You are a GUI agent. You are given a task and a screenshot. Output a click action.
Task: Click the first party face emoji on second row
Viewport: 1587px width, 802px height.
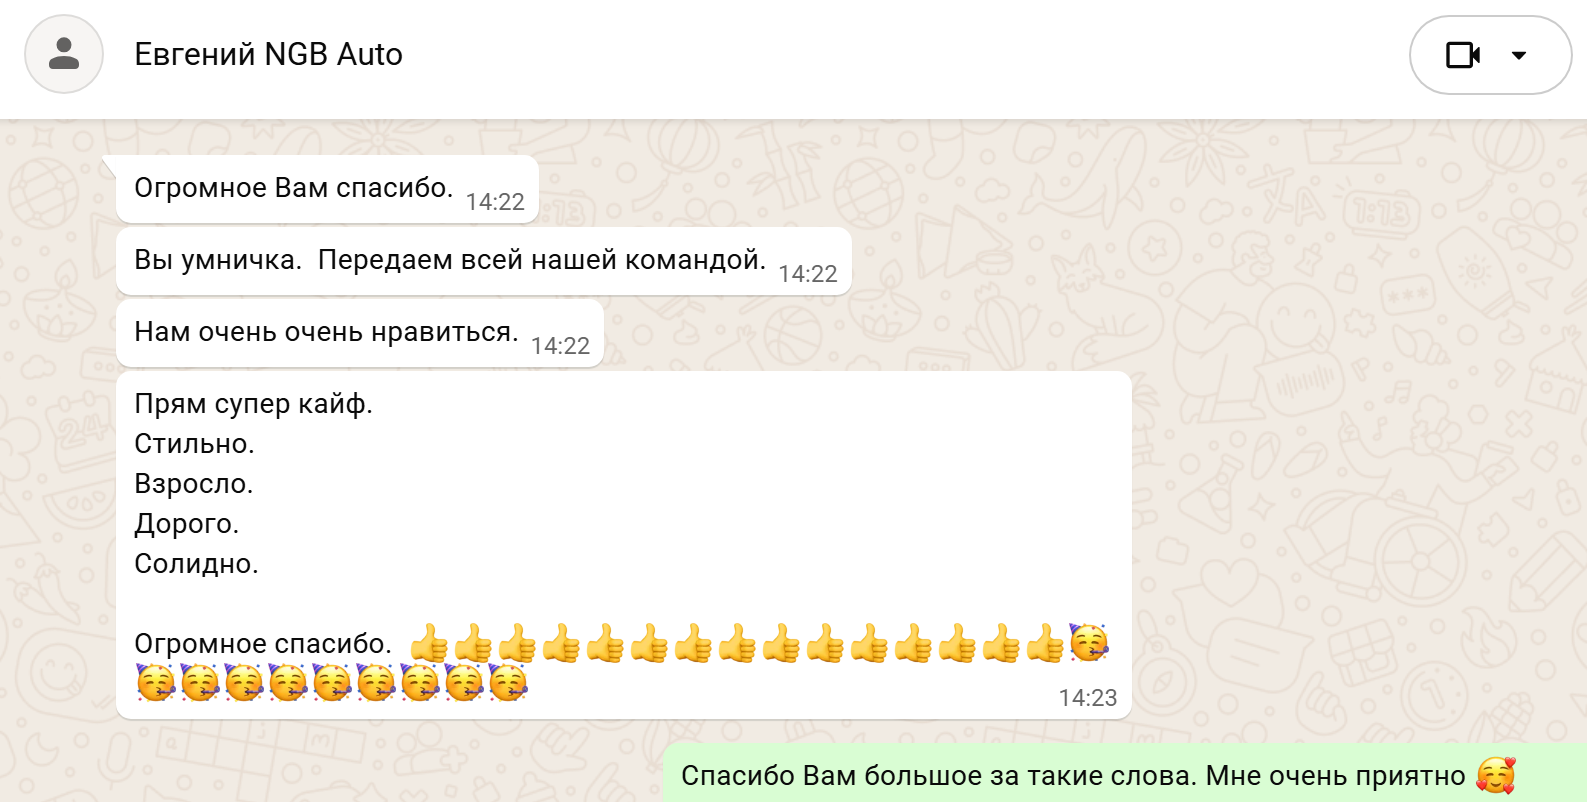(x=156, y=682)
